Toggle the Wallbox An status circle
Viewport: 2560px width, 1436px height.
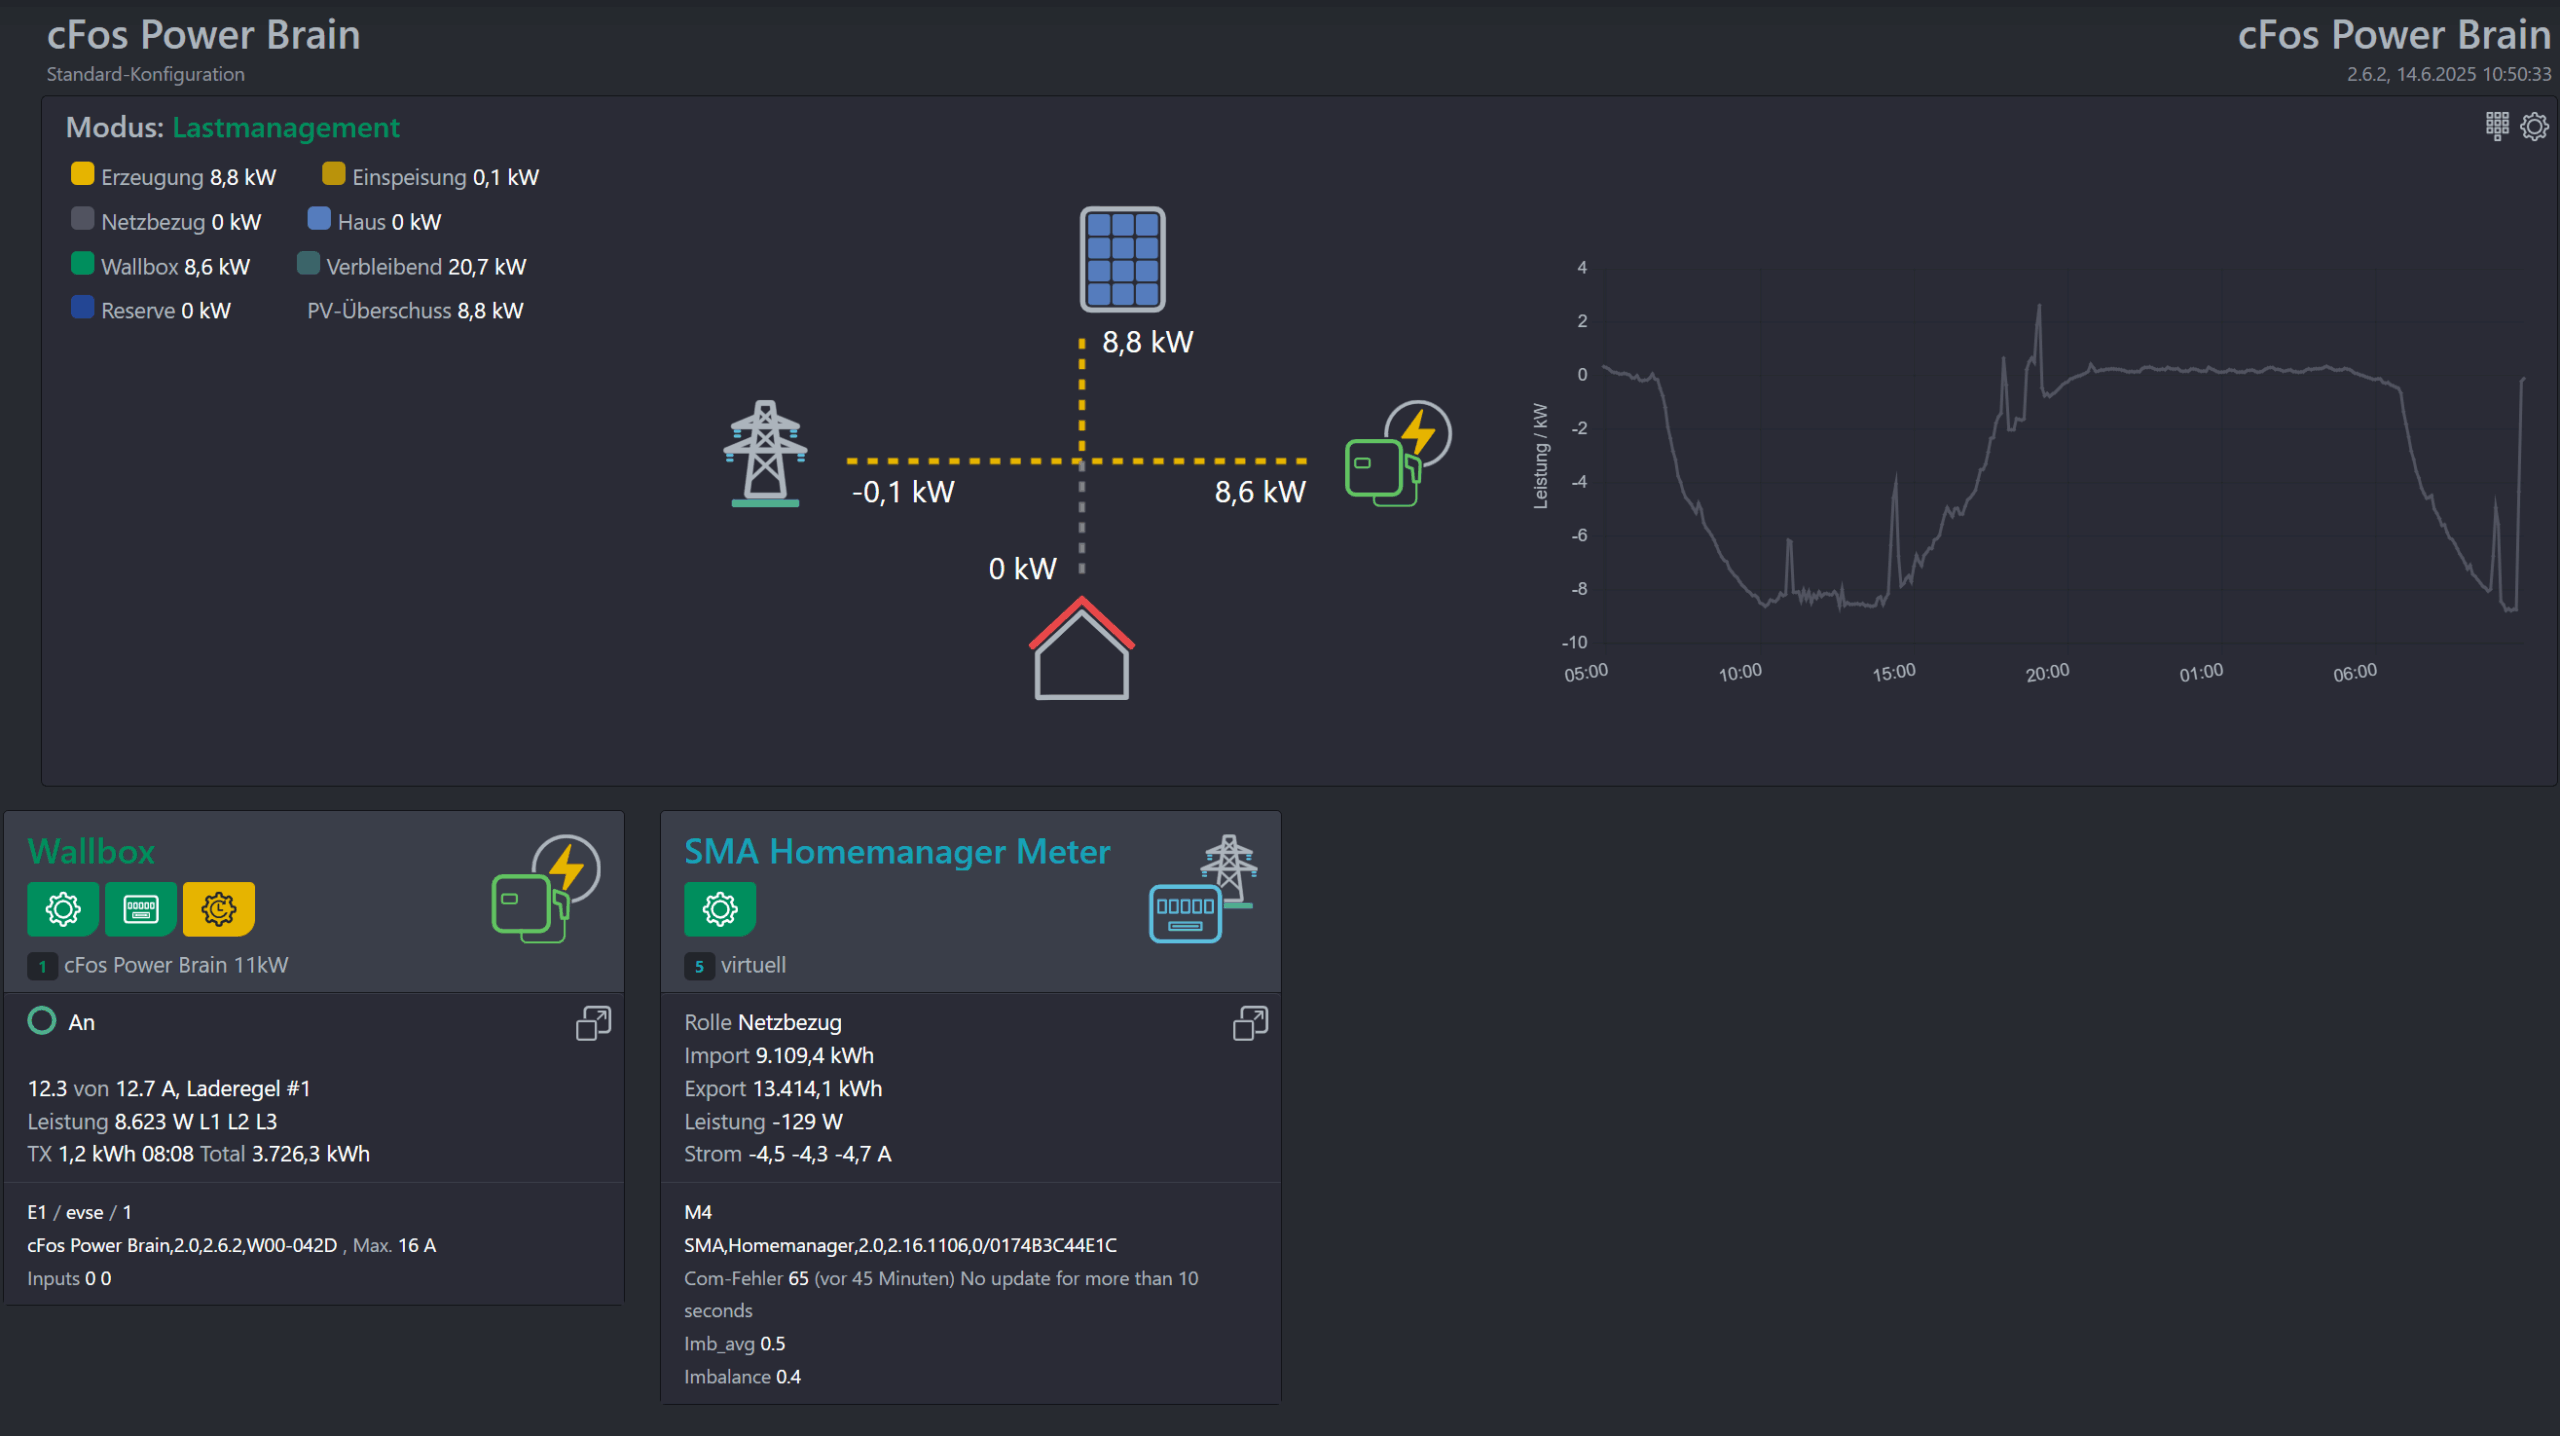[x=42, y=1021]
